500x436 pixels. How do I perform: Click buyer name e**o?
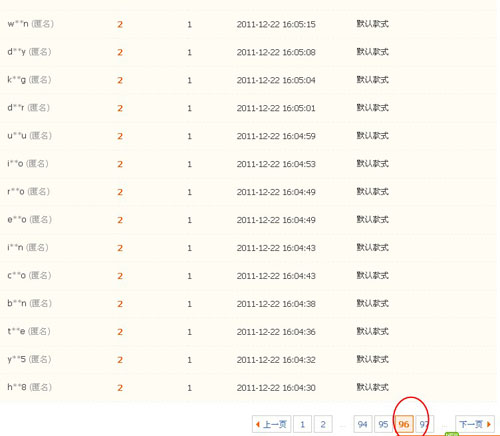point(17,220)
